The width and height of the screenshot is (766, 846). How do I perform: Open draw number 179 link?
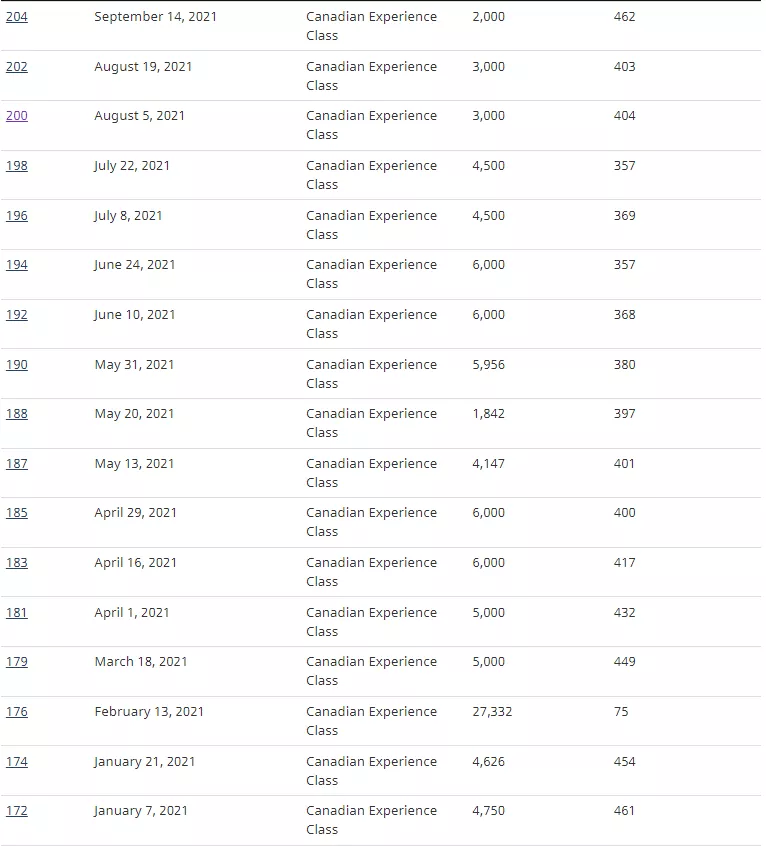pos(17,662)
